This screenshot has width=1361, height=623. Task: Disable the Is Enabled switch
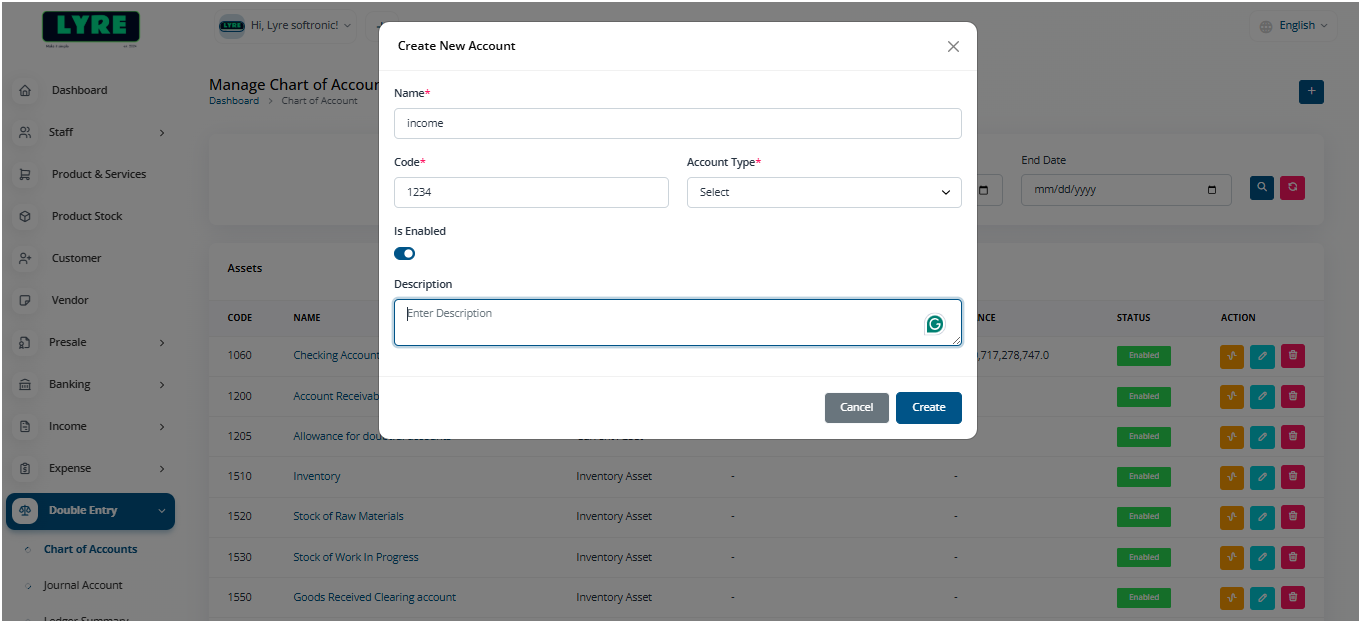coord(404,253)
